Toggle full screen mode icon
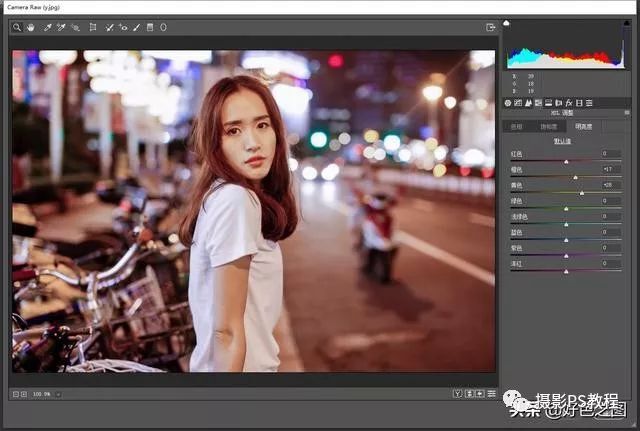The height and width of the screenshot is (431, 640). click(491, 28)
